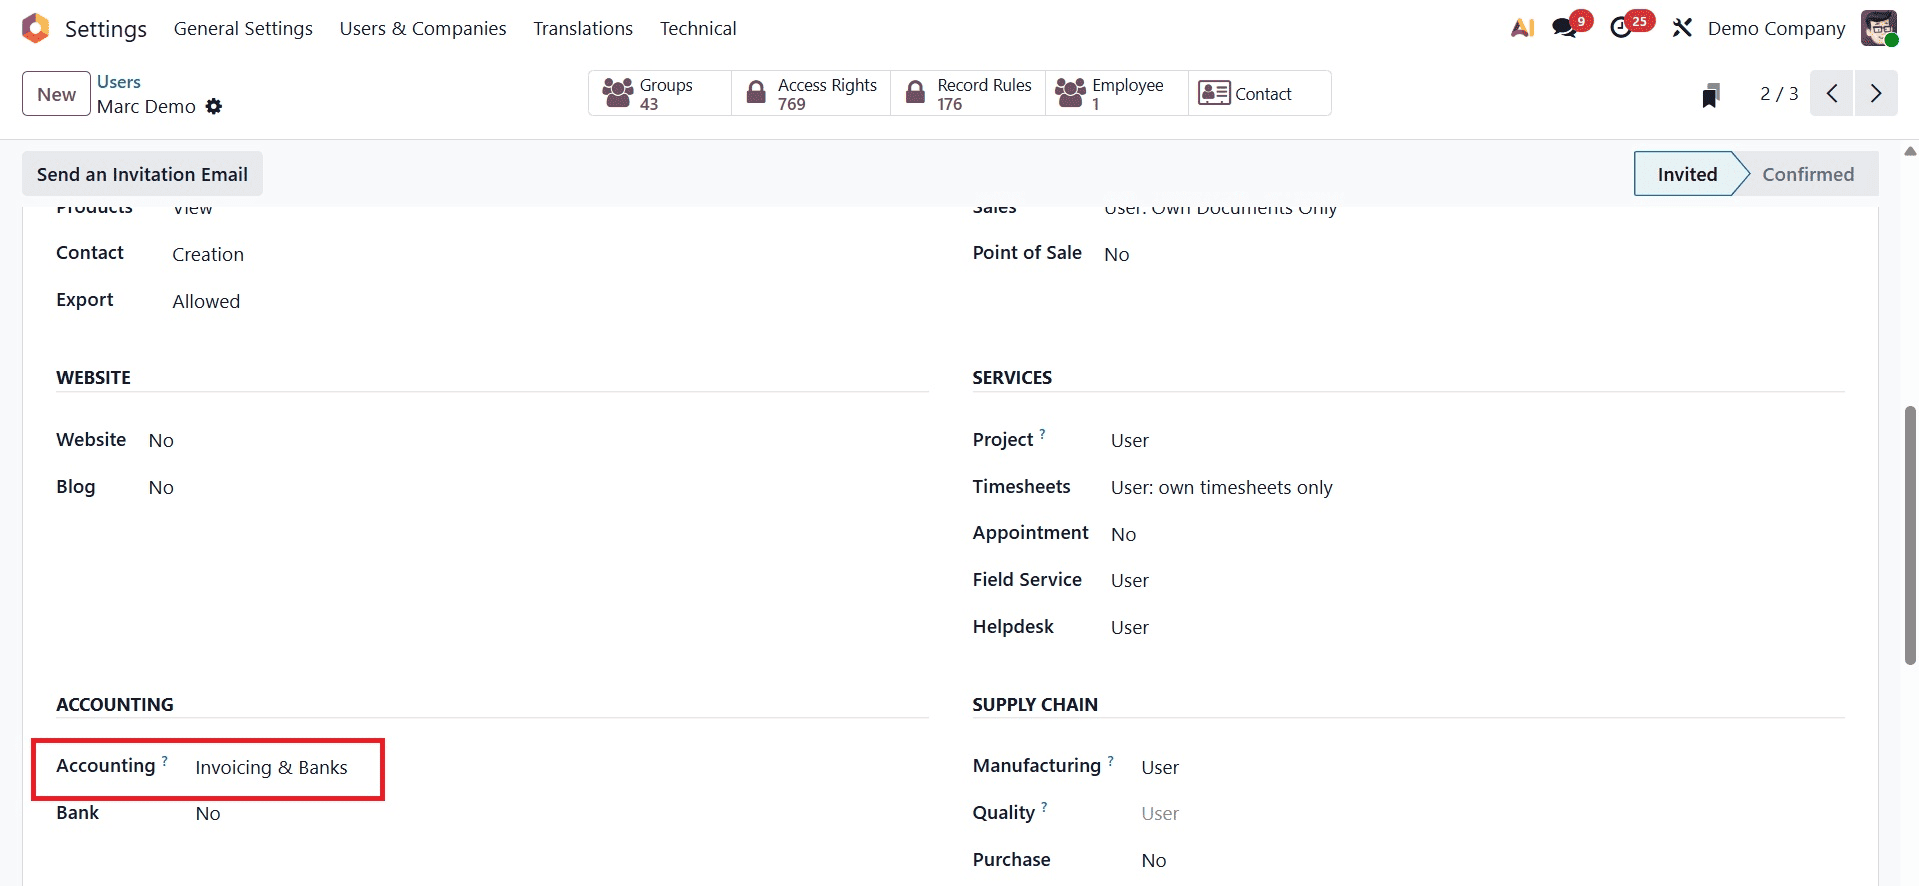Open the Record Rules smart button
This screenshot has width=1919, height=886.
click(x=966, y=93)
